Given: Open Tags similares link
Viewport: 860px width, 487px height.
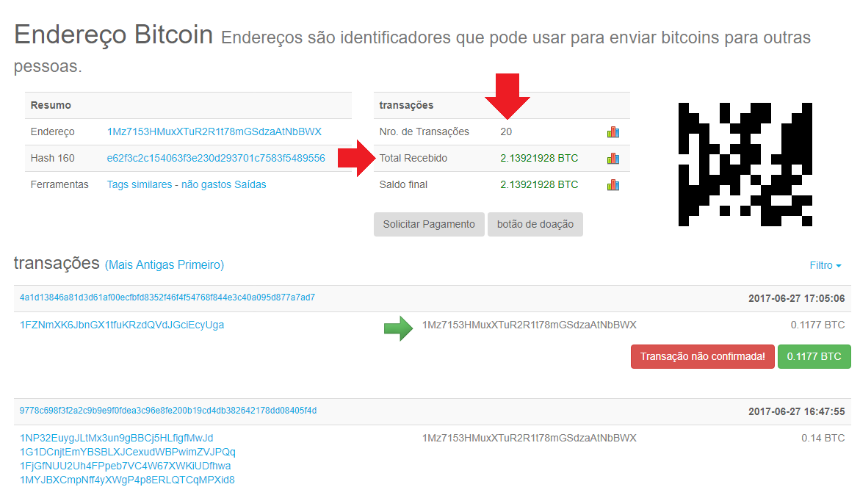Looking at the screenshot, I should [139, 184].
